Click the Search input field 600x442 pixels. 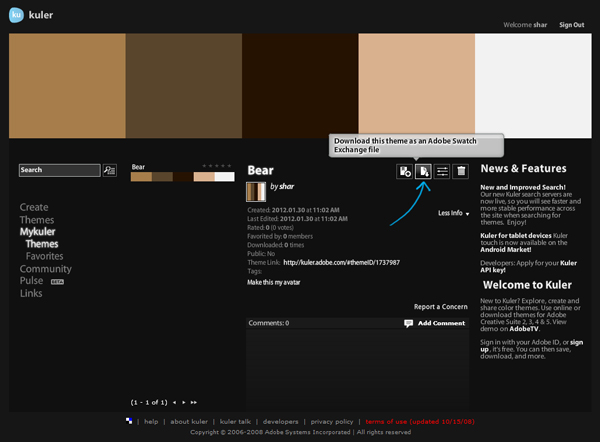60,170
